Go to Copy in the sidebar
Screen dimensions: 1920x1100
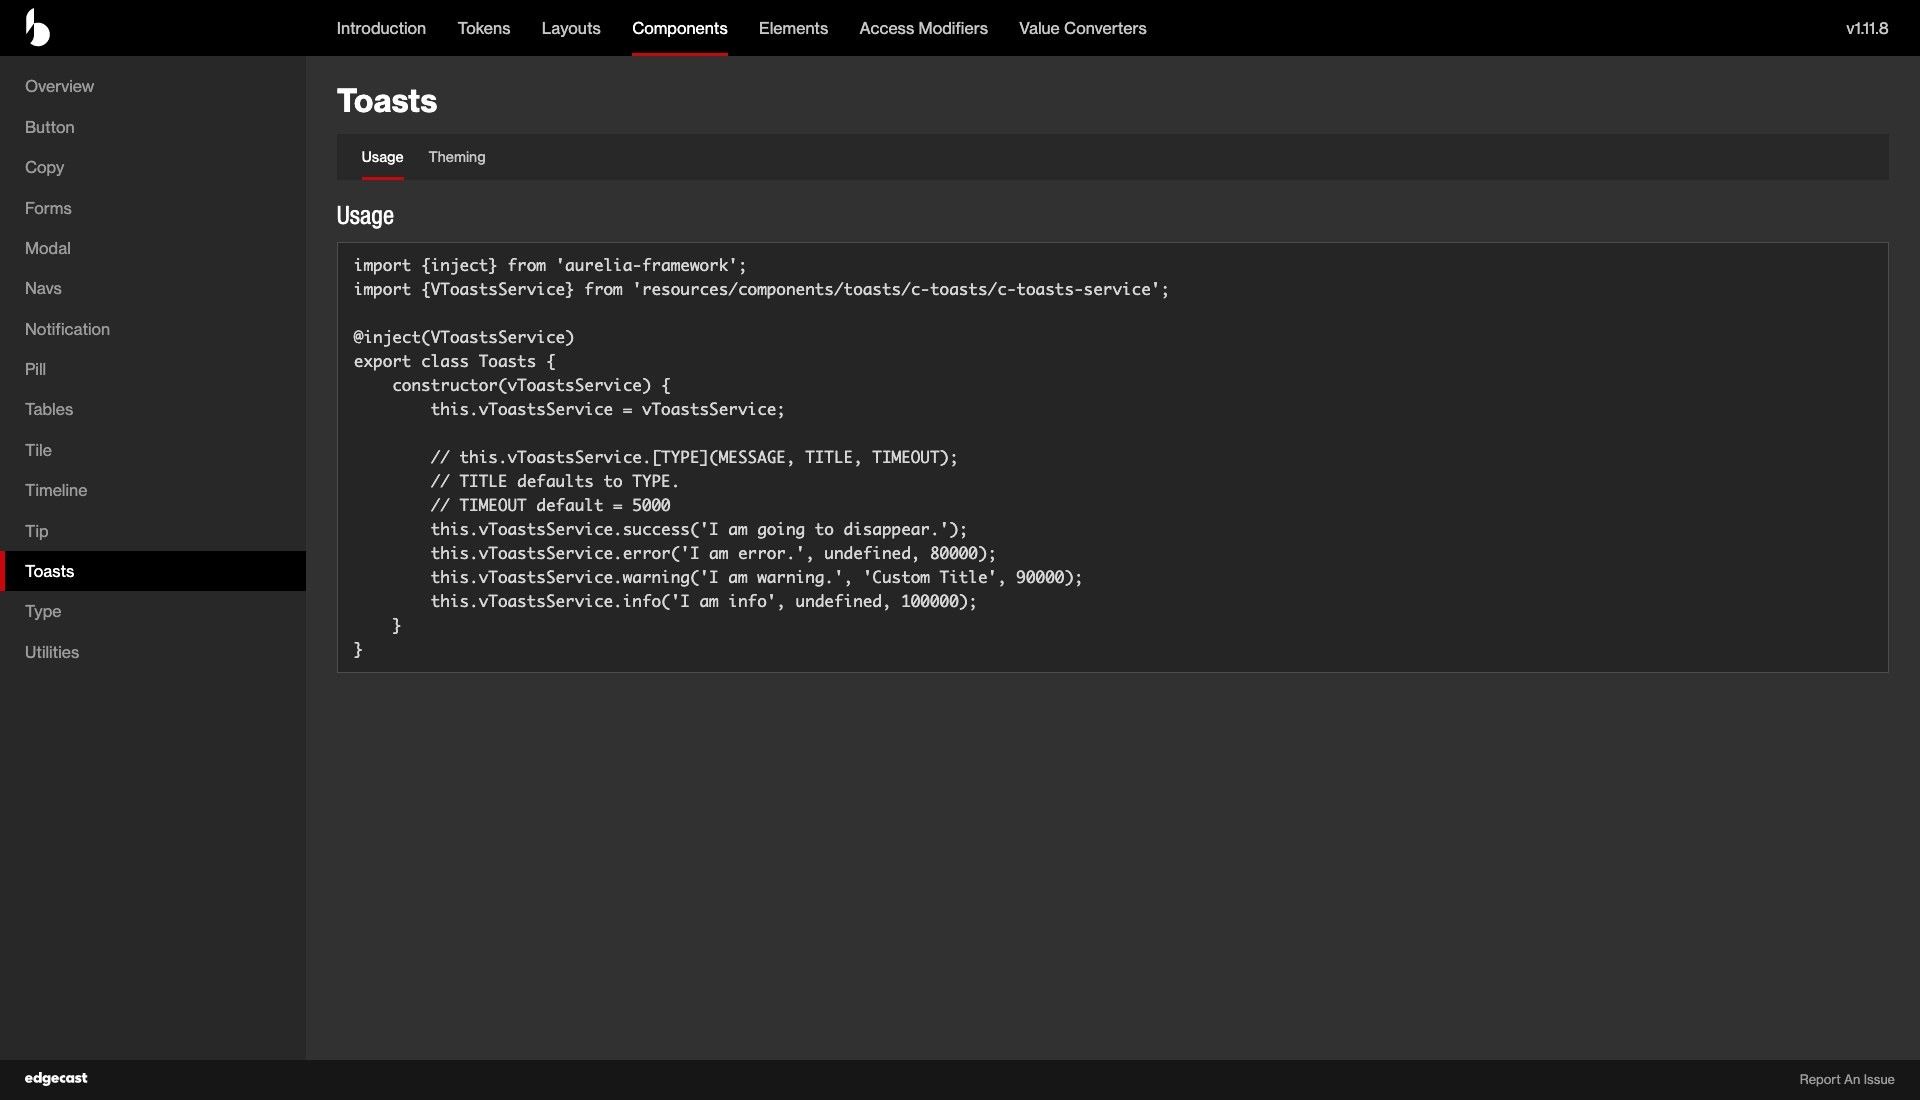(153, 167)
